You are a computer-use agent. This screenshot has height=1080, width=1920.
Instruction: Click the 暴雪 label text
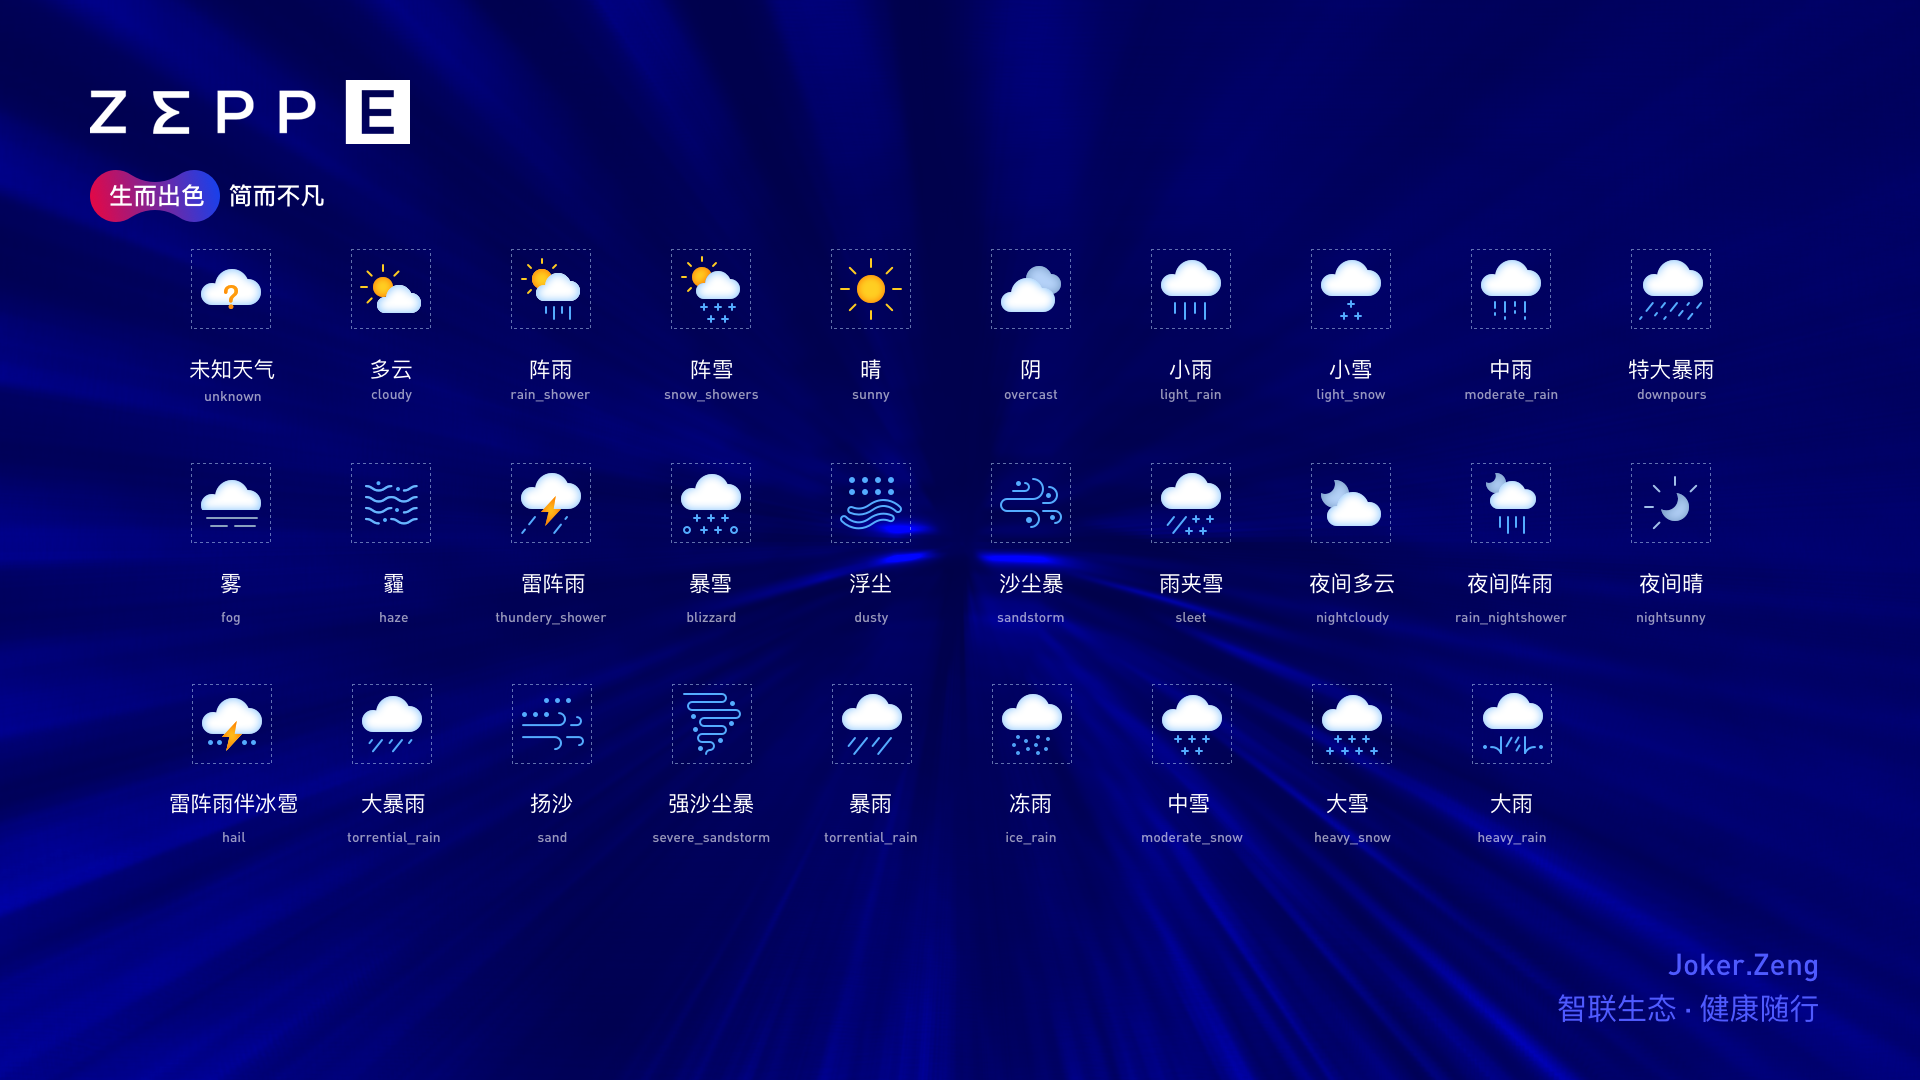[711, 584]
